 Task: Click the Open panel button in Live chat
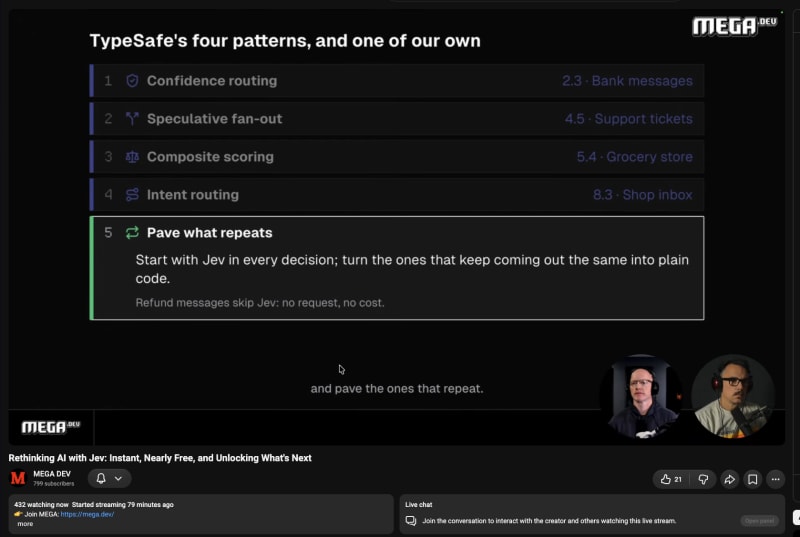(x=759, y=521)
